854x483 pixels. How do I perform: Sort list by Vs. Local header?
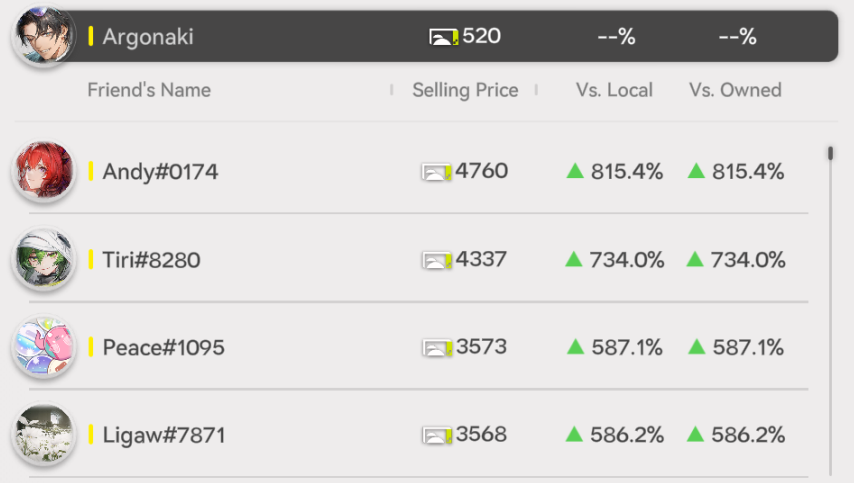(x=614, y=90)
